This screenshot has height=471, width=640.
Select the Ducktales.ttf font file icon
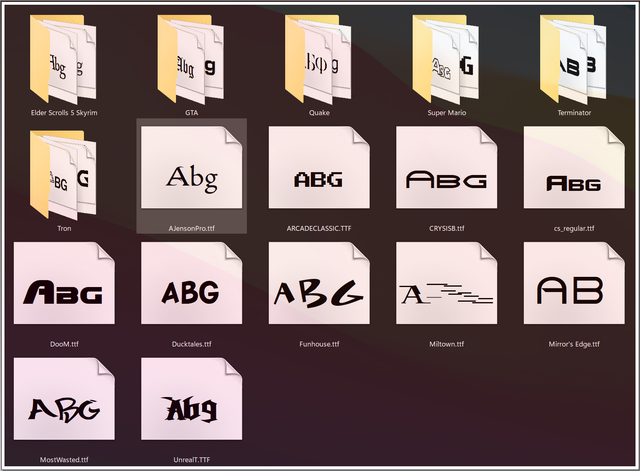click(x=191, y=283)
